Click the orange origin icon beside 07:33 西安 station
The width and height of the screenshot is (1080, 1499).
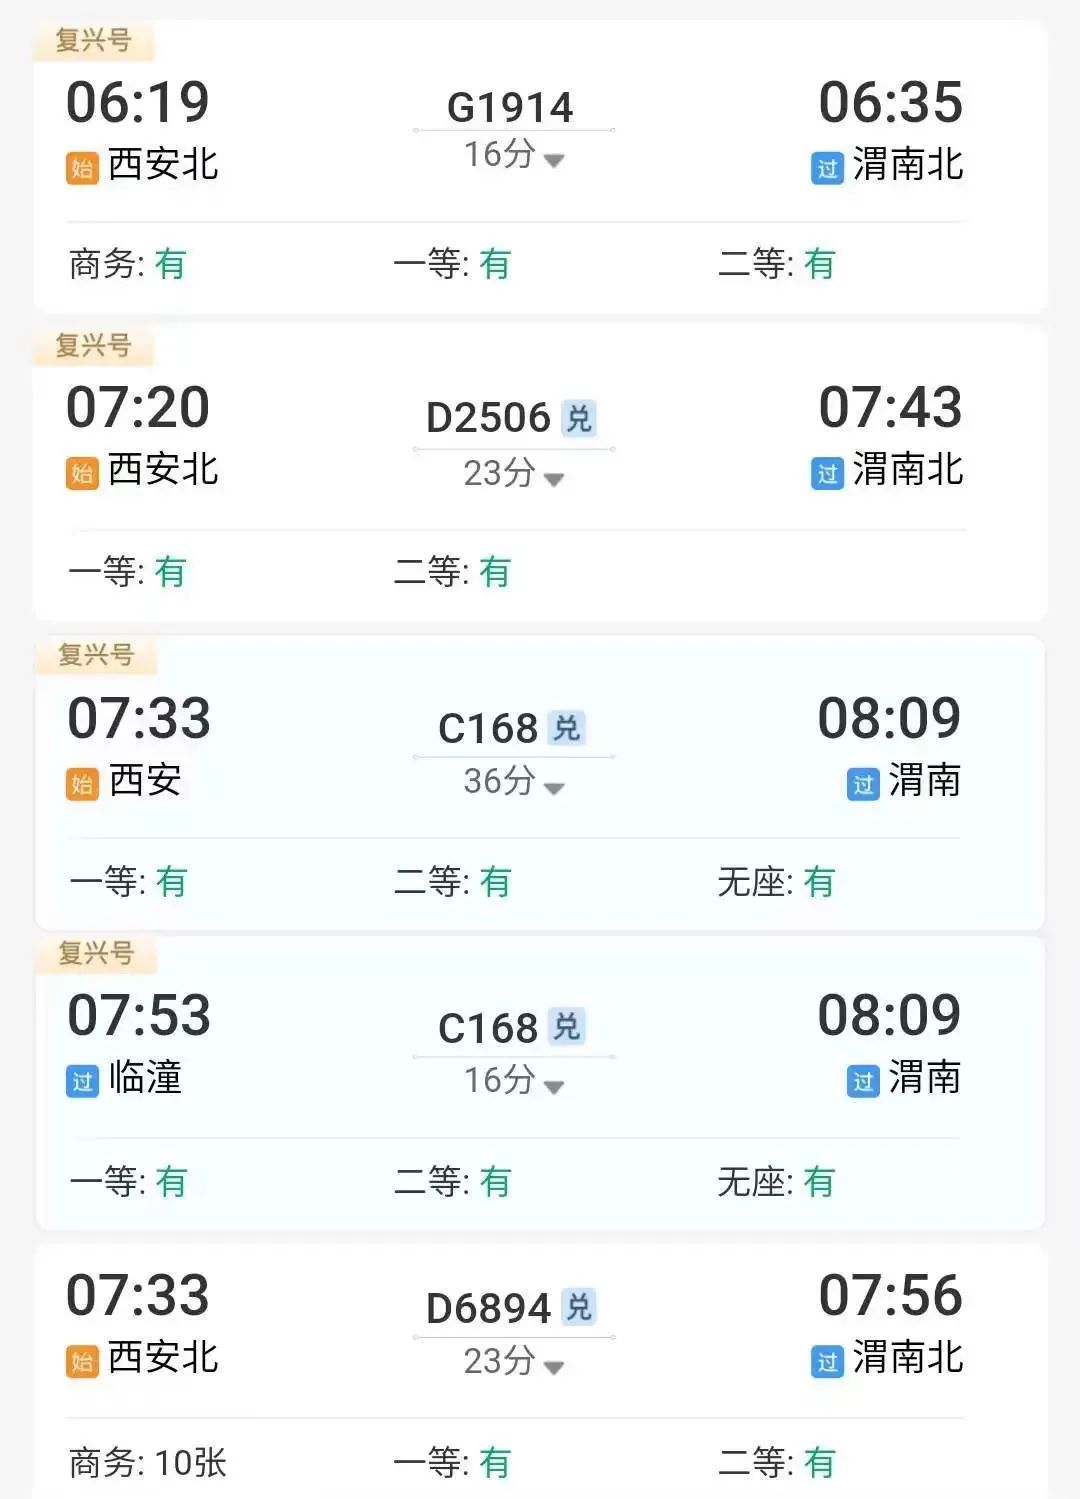[82, 783]
